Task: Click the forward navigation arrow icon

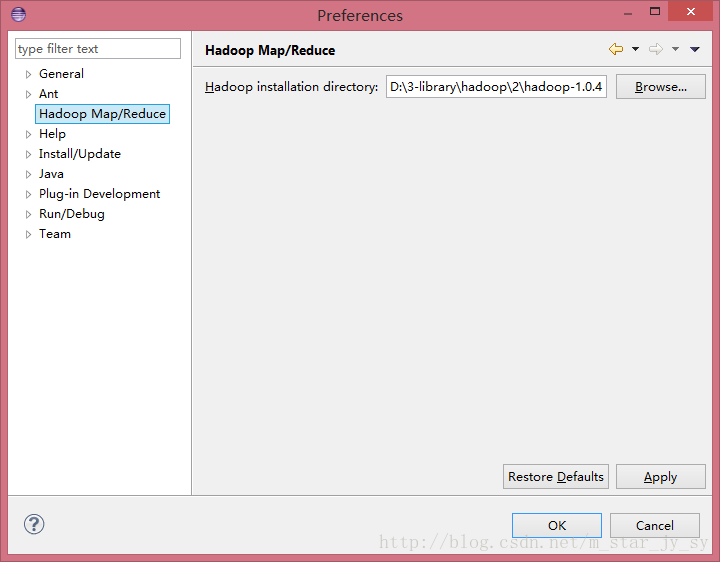Action: pyautogui.click(x=656, y=49)
